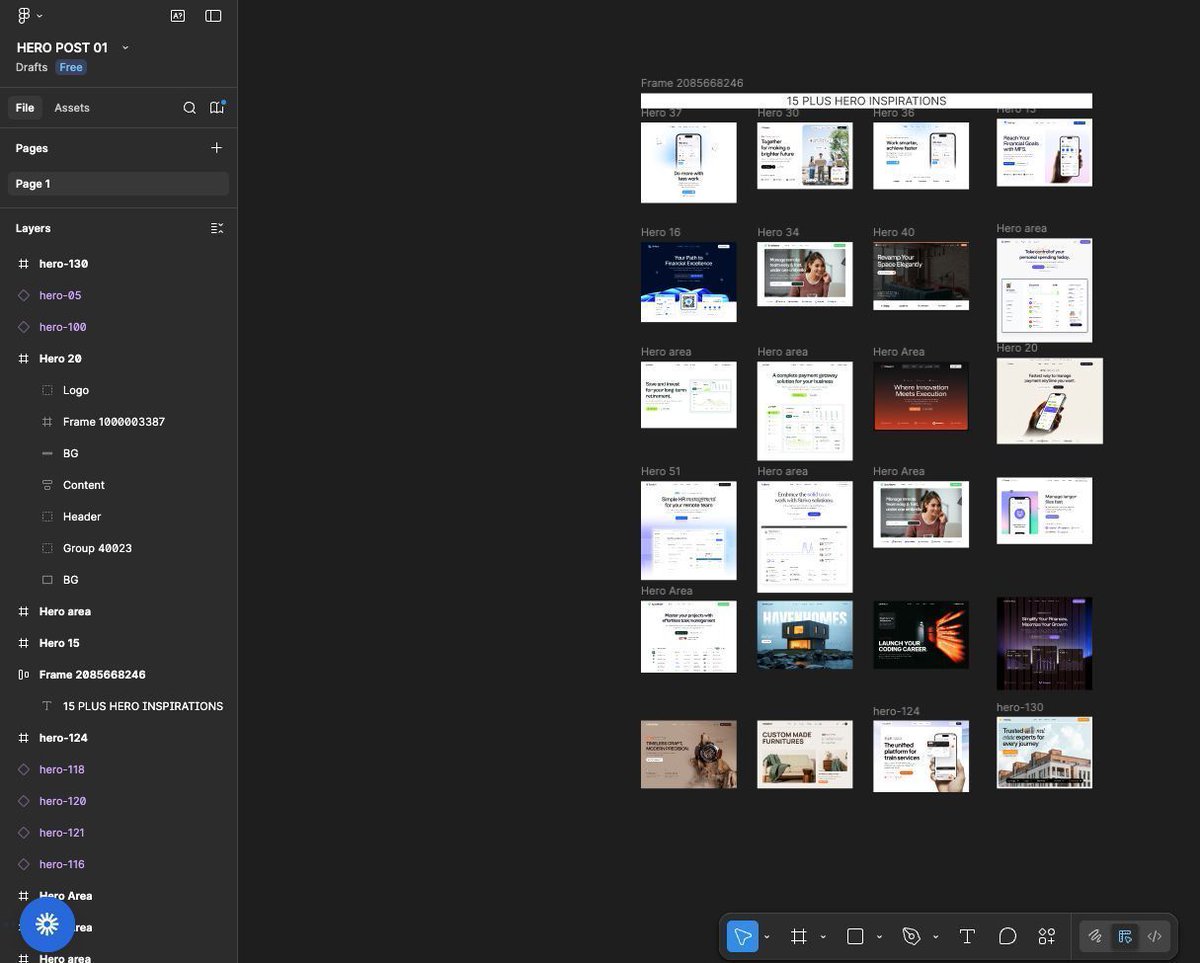Click the diamond component icon beside hero-05
The image size is (1200, 963).
point(23,295)
